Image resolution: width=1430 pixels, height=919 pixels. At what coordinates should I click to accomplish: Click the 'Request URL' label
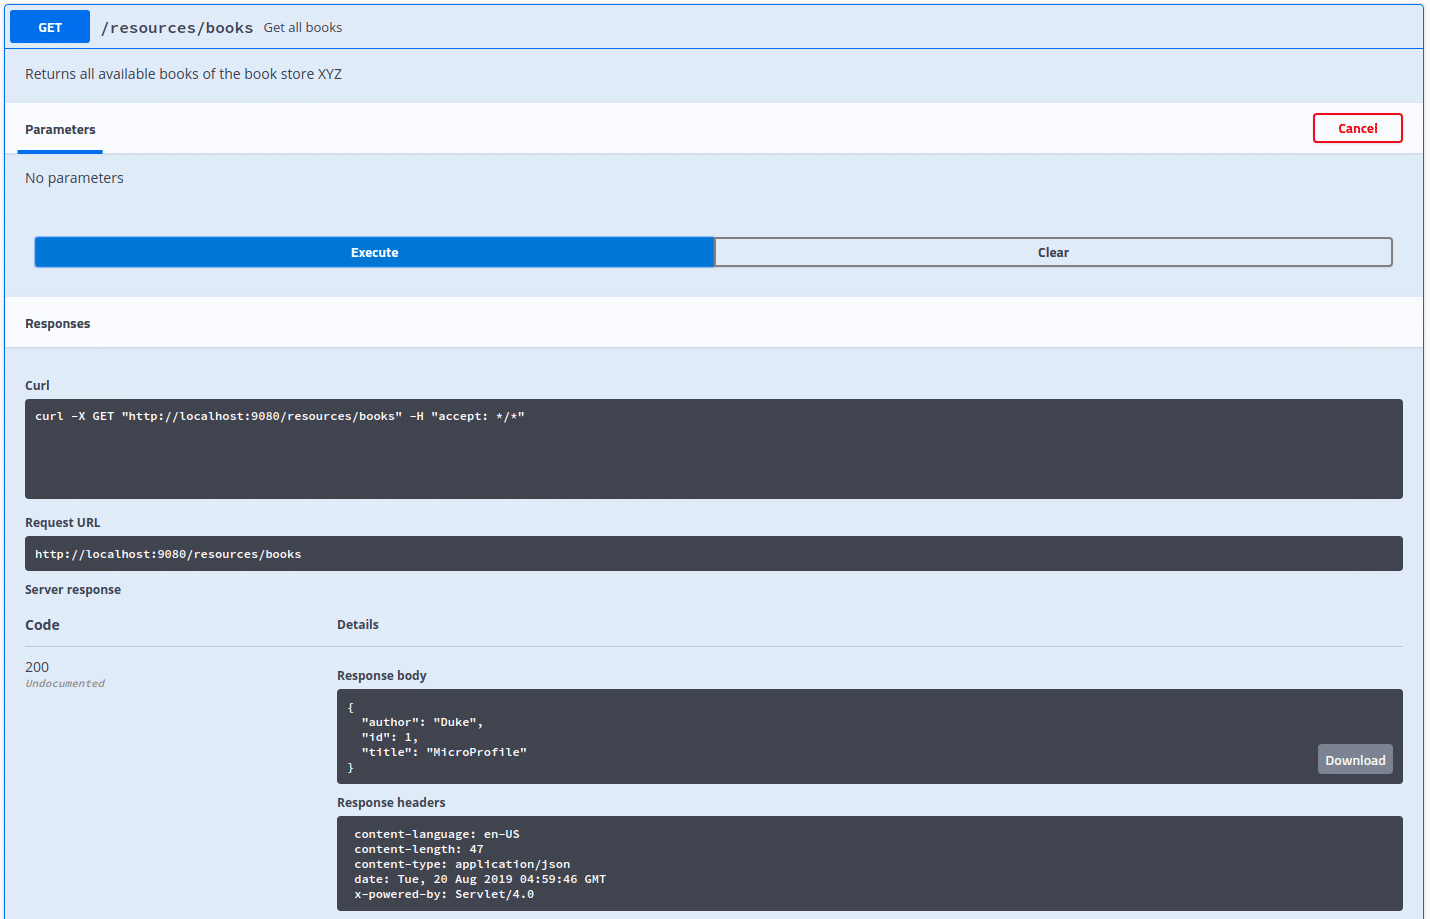tap(62, 523)
